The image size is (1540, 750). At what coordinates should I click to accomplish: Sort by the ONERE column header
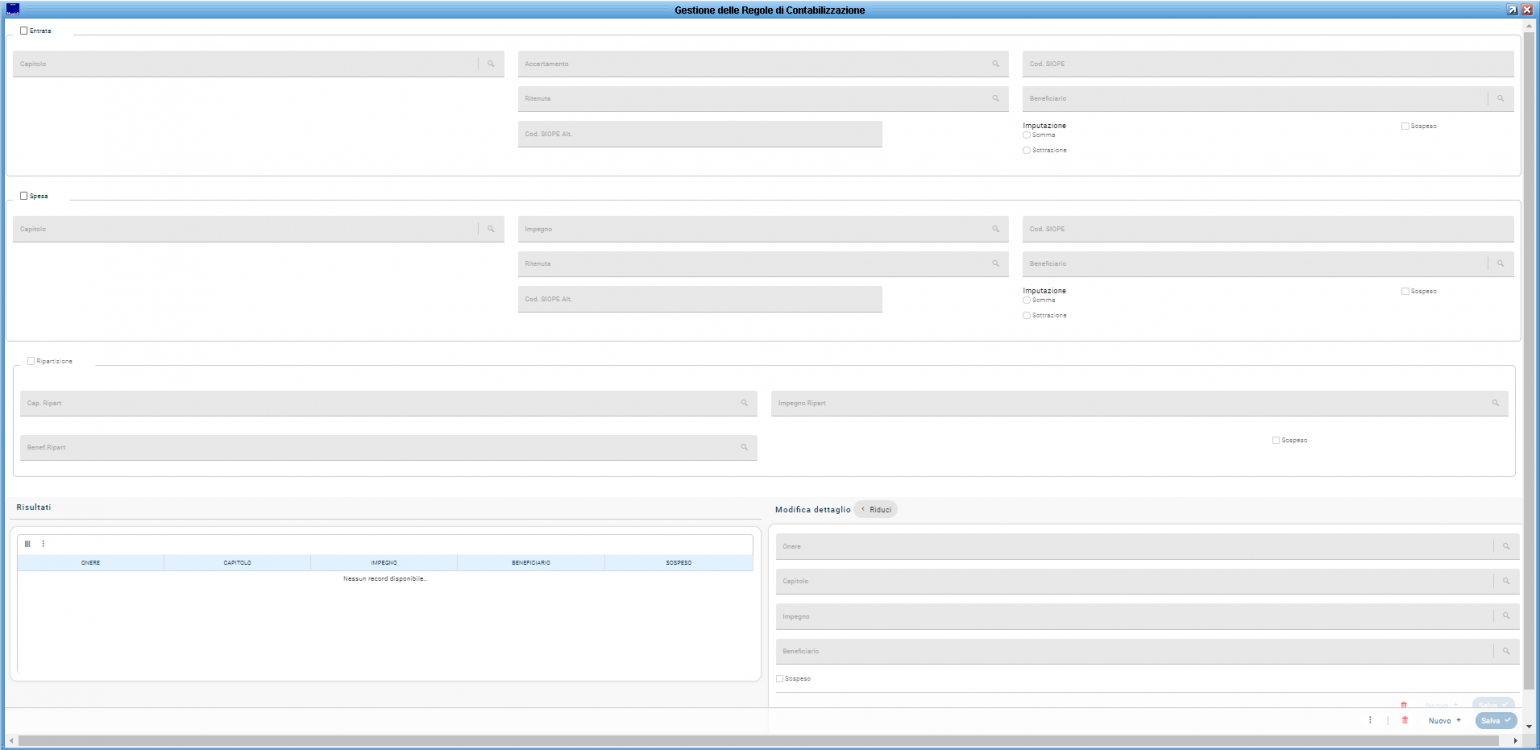coord(91,563)
